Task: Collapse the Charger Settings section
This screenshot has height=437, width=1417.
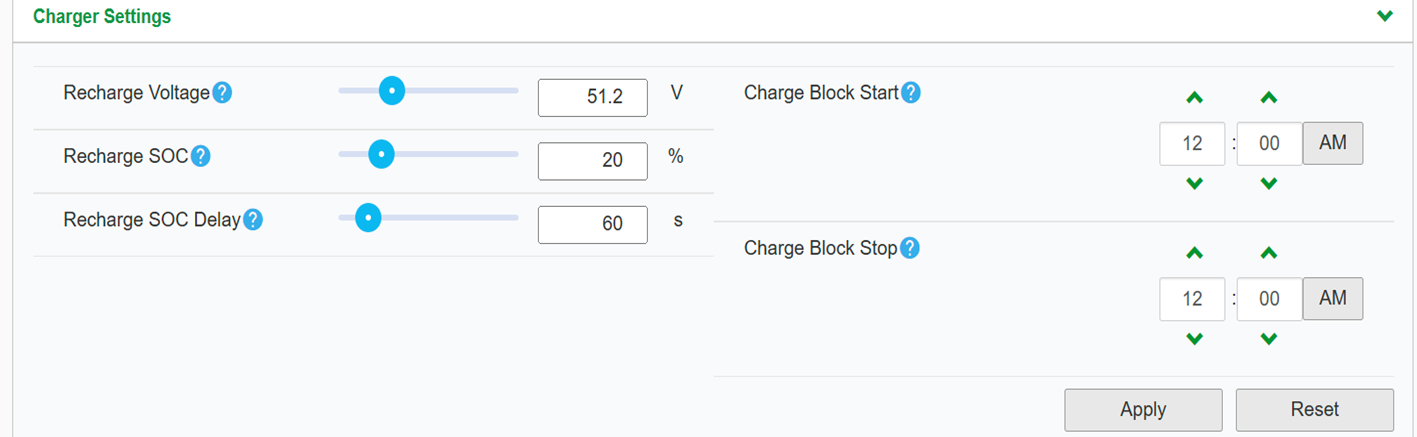Action: tap(1385, 16)
